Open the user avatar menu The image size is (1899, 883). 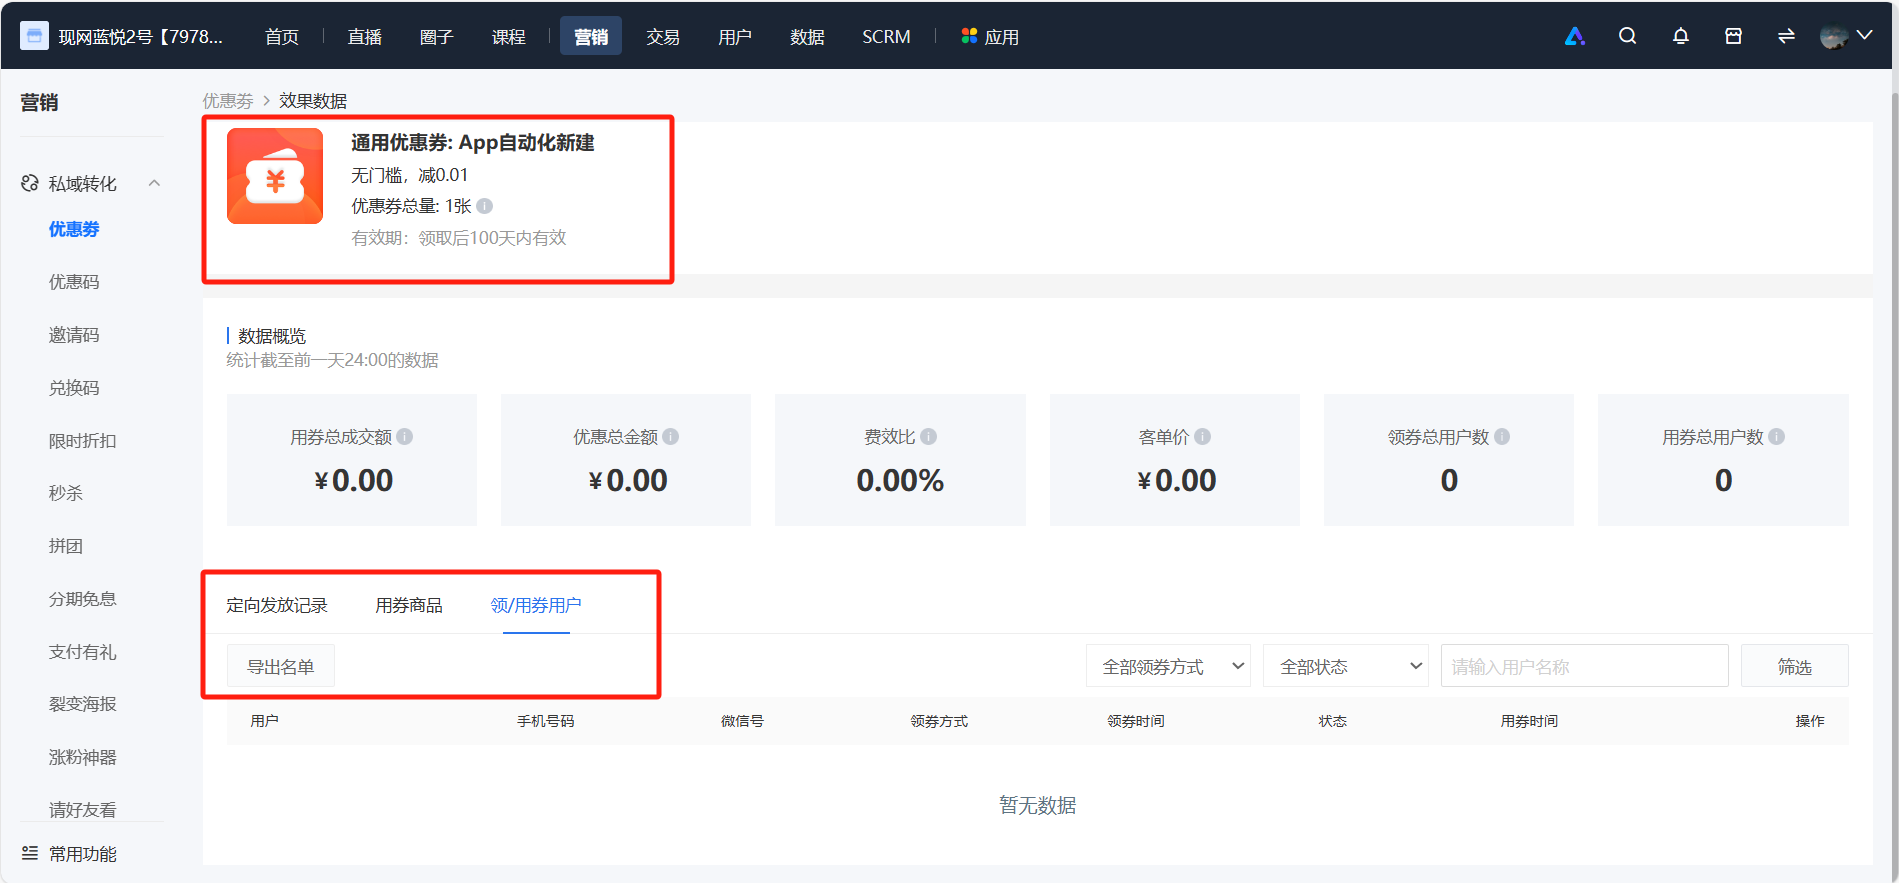(x=1834, y=37)
